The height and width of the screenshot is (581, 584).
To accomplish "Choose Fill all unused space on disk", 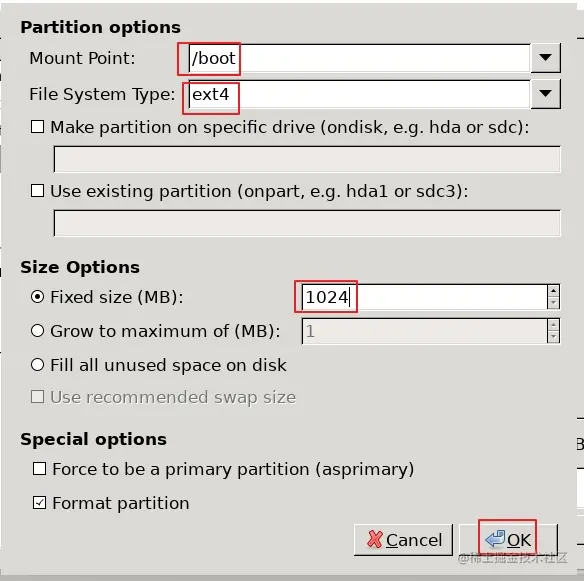I will point(38,365).
